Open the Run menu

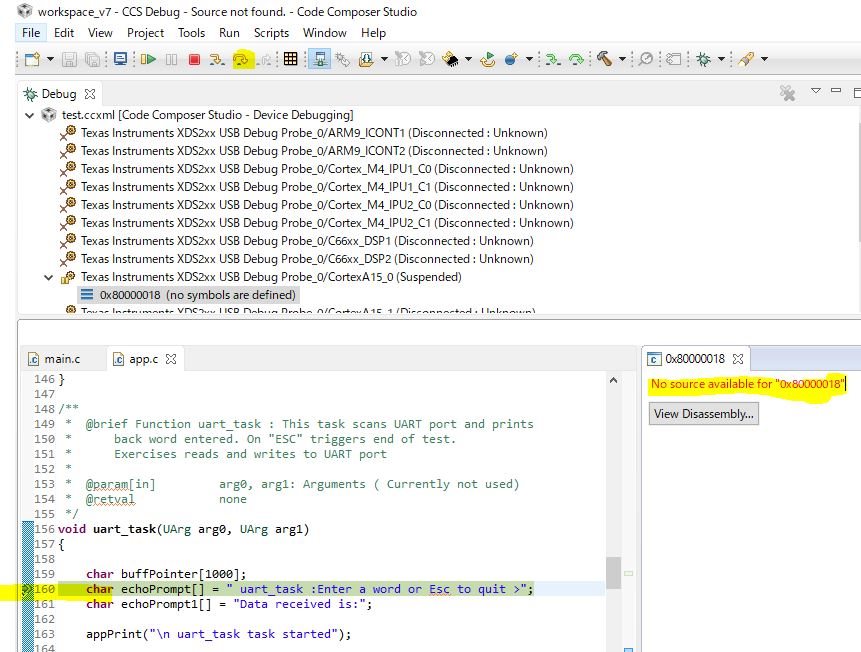tap(229, 33)
